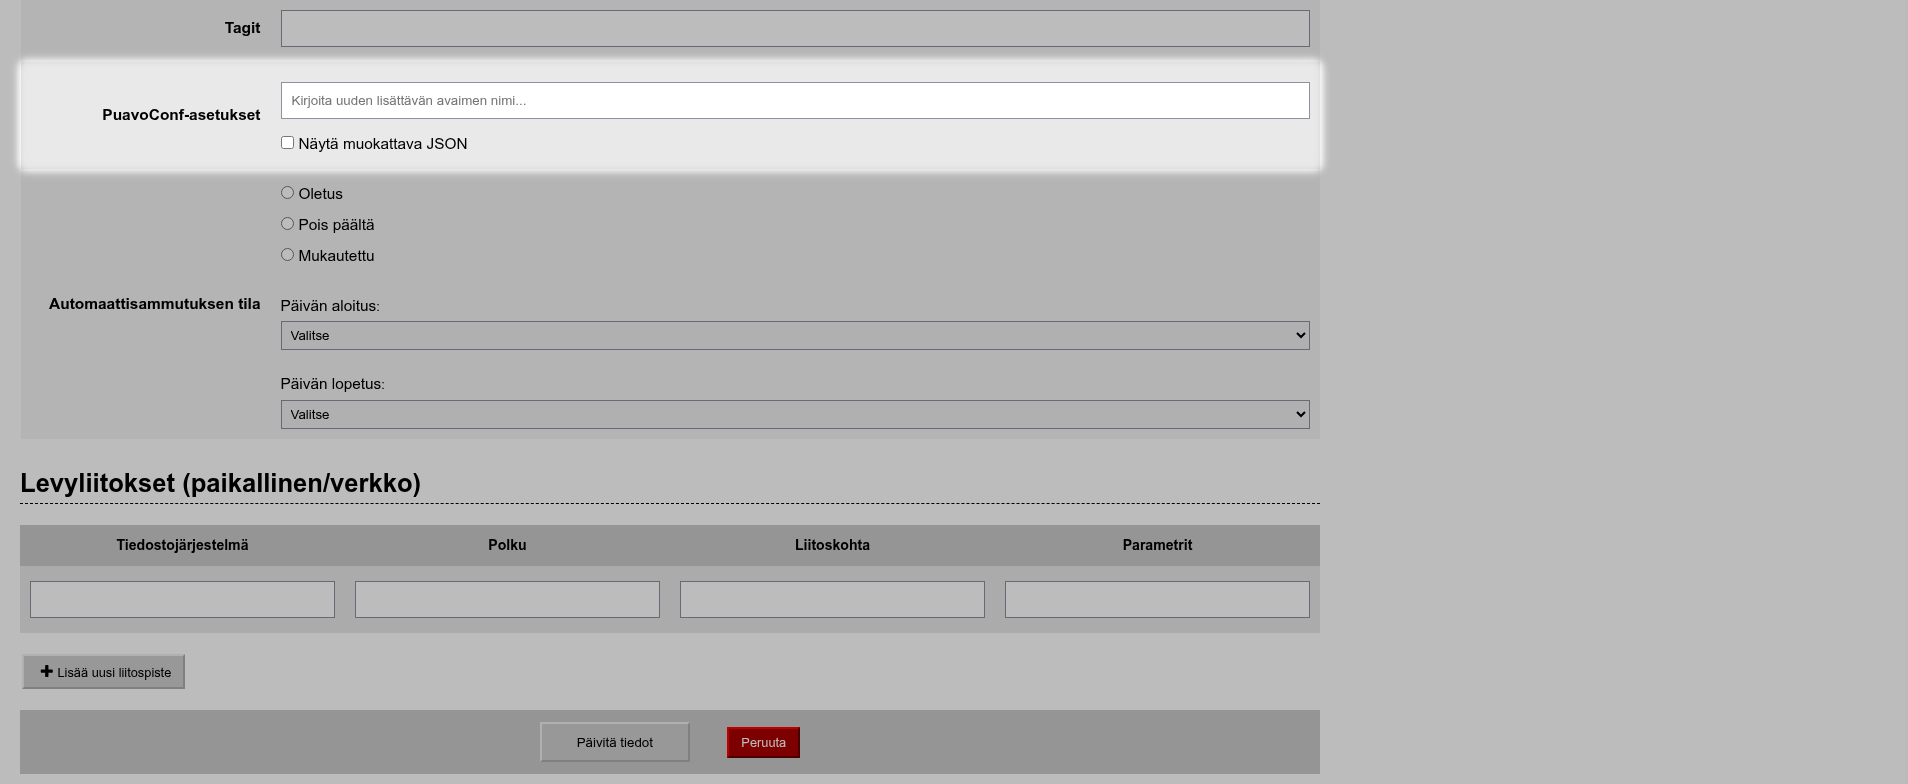Pick the Mukautettu radio option
This screenshot has width=1908, height=784.
pos(287,255)
